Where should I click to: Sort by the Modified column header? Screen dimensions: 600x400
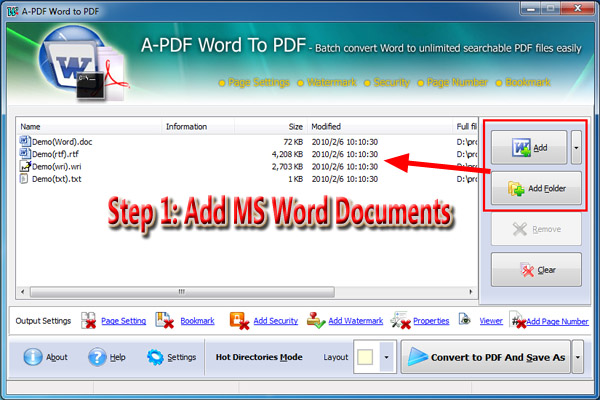click(380, 126)
